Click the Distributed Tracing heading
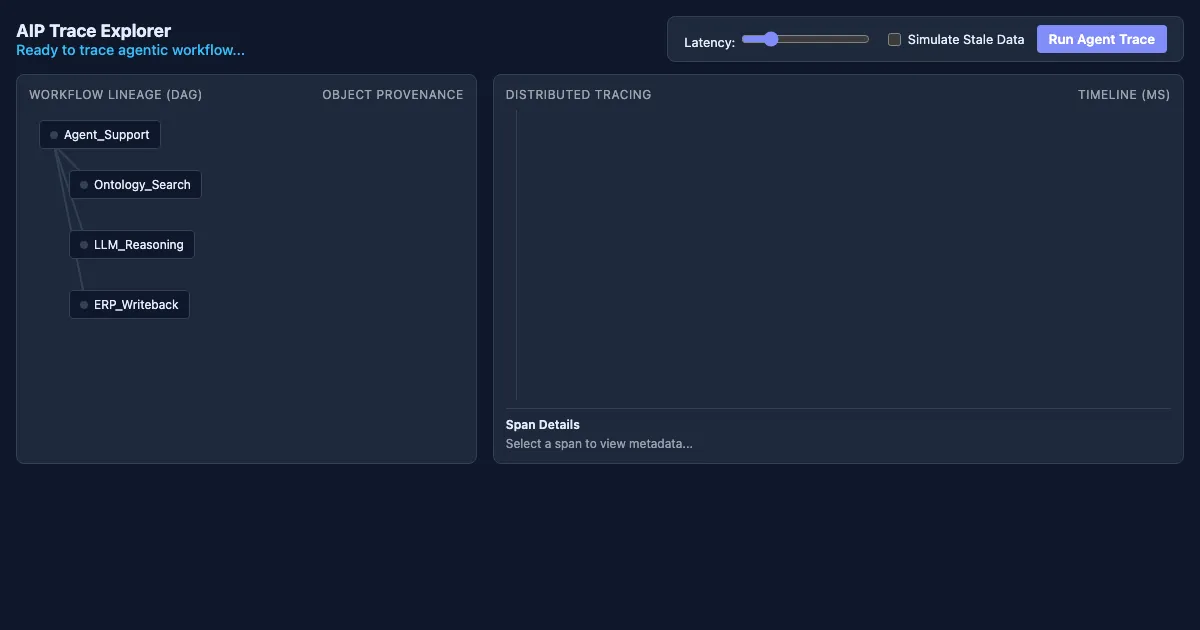Viewport: 1200px width, 630px height. 578,95
